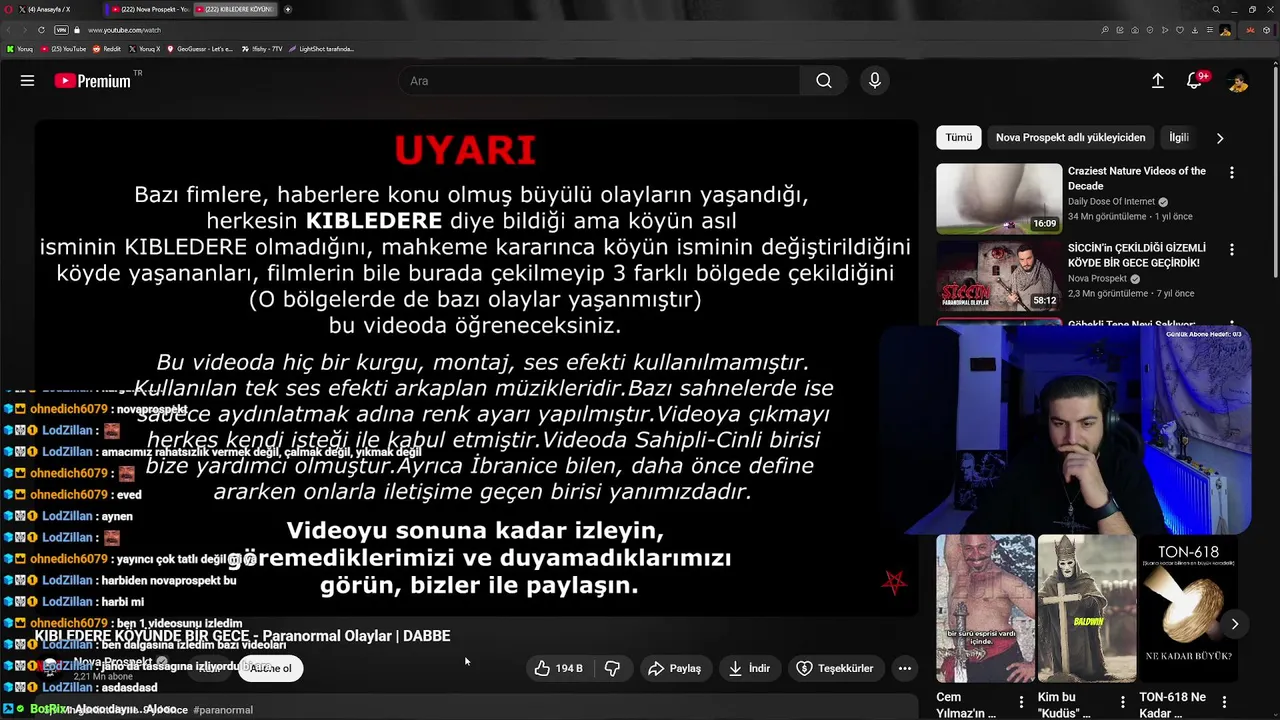The width and height of the screenshot is (1280, 720).
Task: Open the SİCCİN video thumbnail
Action: coord(999,275)
